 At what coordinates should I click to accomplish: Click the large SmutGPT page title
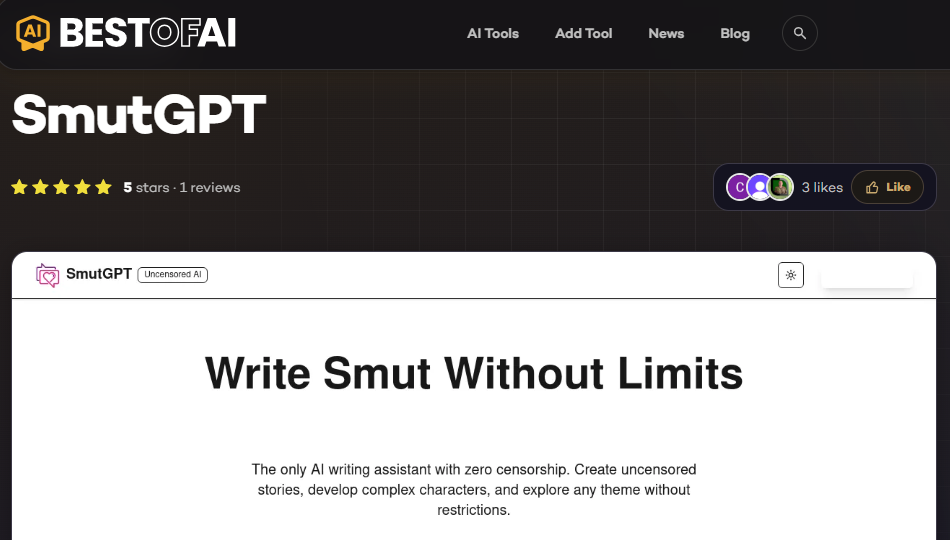point(139,115)
